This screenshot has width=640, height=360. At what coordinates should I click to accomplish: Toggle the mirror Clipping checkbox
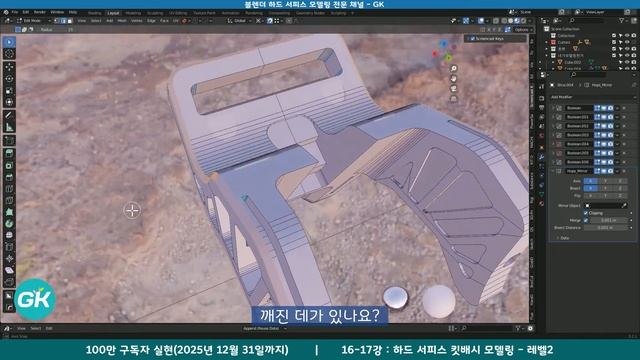click(x=586, y=213)
